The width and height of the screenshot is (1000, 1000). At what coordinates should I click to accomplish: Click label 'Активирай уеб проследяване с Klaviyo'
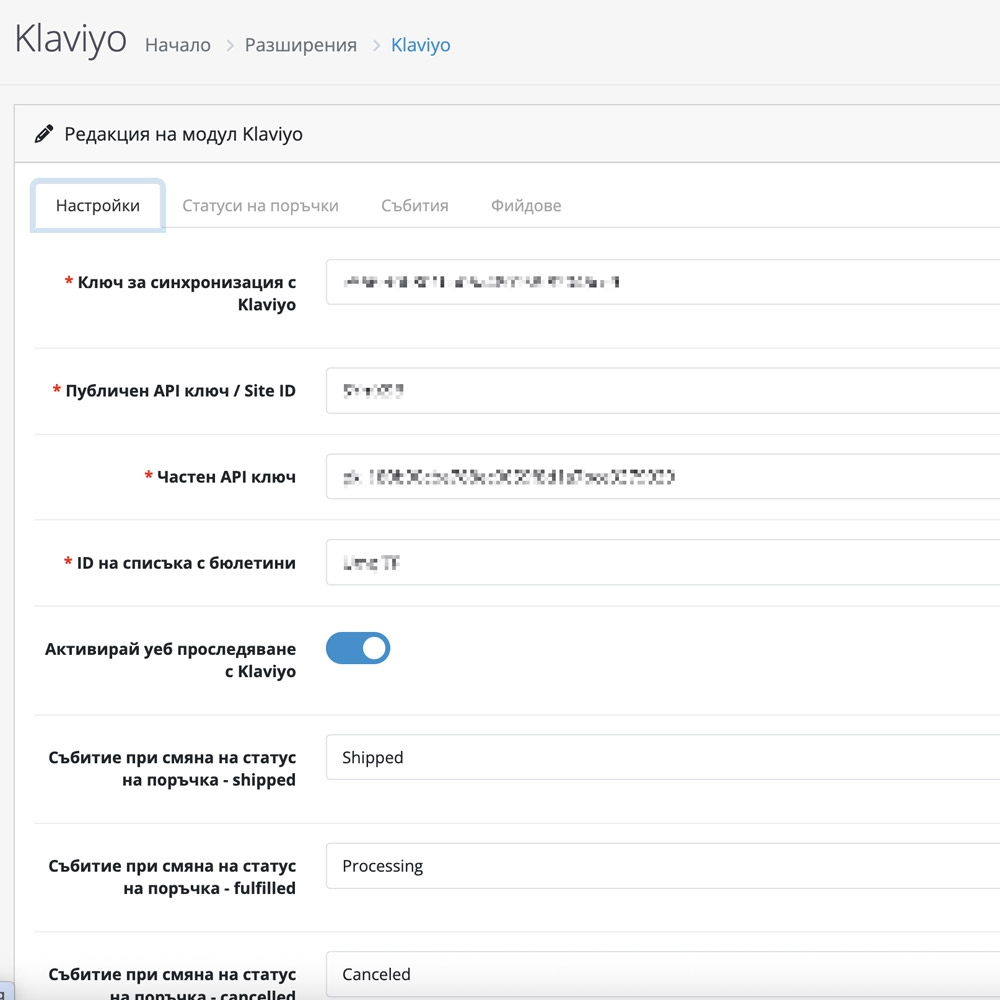coord(170,660)
